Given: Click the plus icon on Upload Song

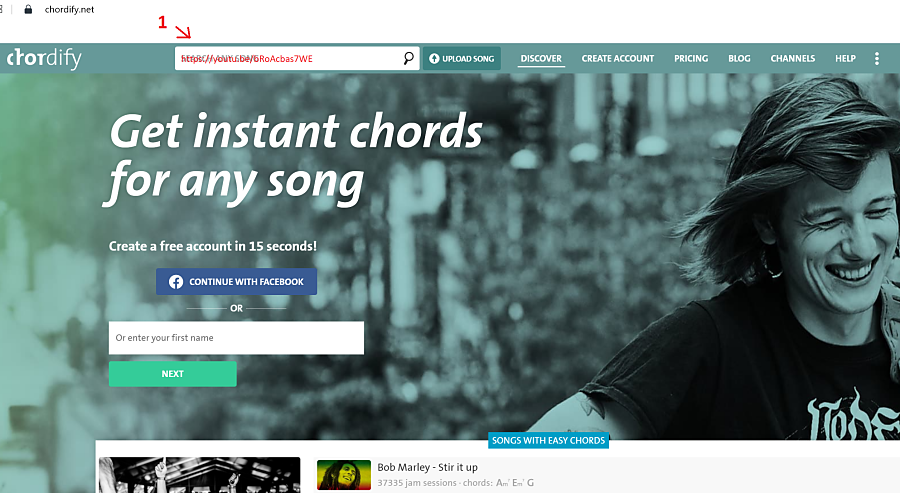Looking at the screenshot, I should pyautogui.click(x=434, y=59).
